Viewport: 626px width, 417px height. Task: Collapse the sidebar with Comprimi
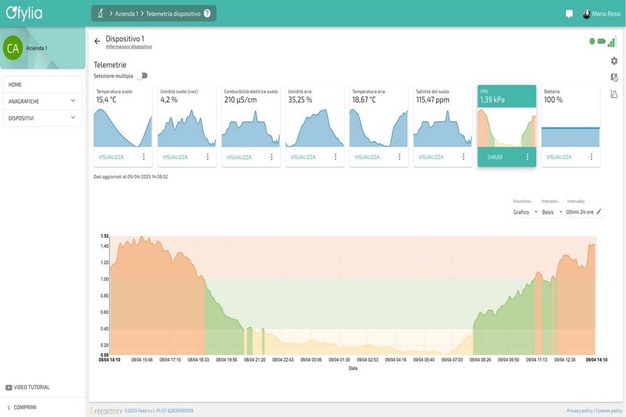21,407
